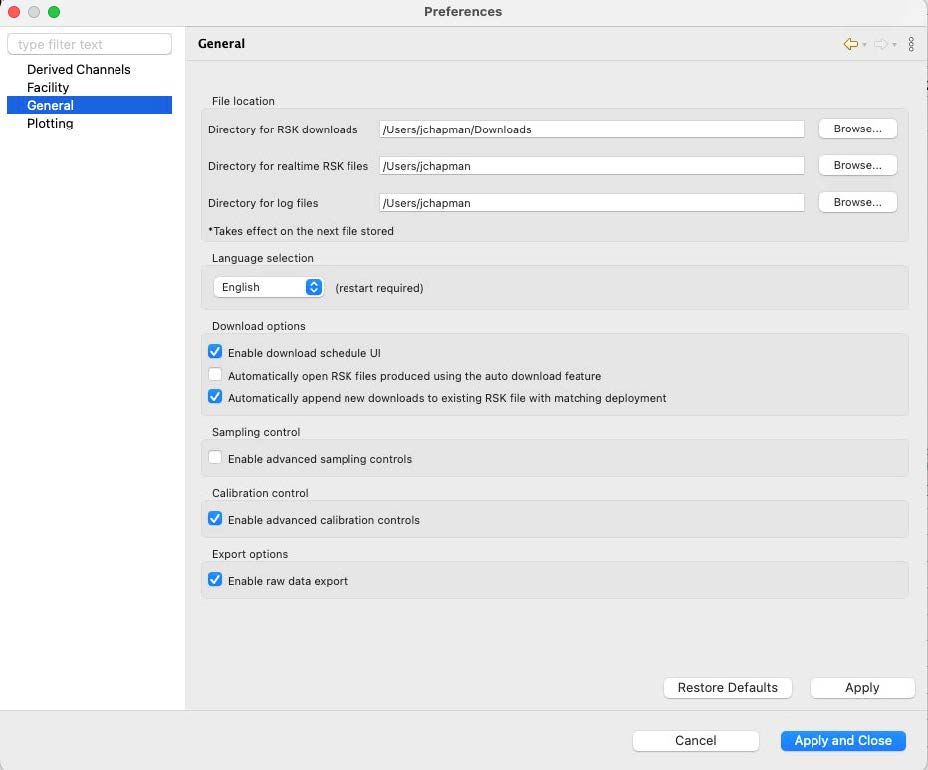
Task: Open the English language selection dropdown
Action: (x=268, y=287)
